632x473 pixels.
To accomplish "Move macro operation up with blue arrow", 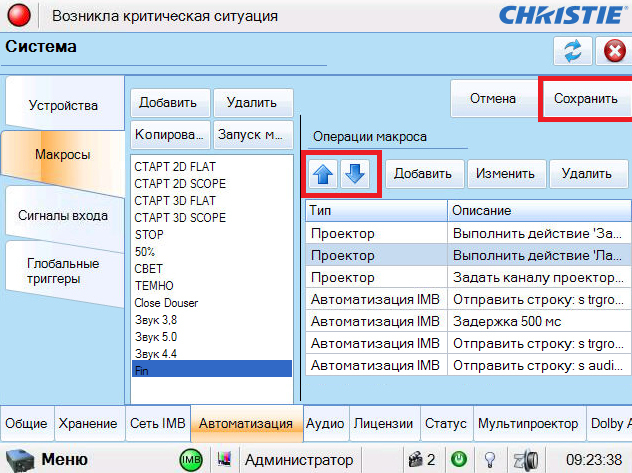I will [323, 174].
